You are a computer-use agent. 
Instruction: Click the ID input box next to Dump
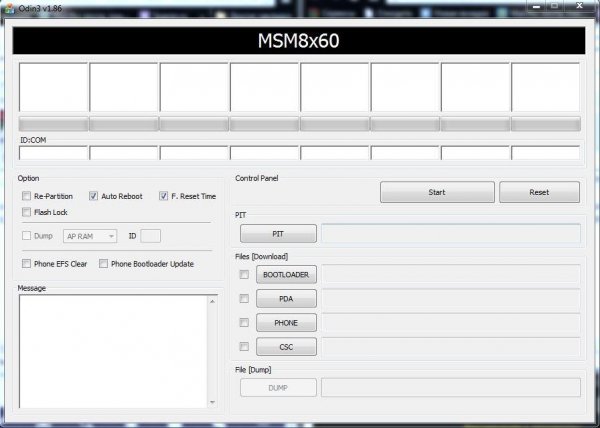coord(150,236)
